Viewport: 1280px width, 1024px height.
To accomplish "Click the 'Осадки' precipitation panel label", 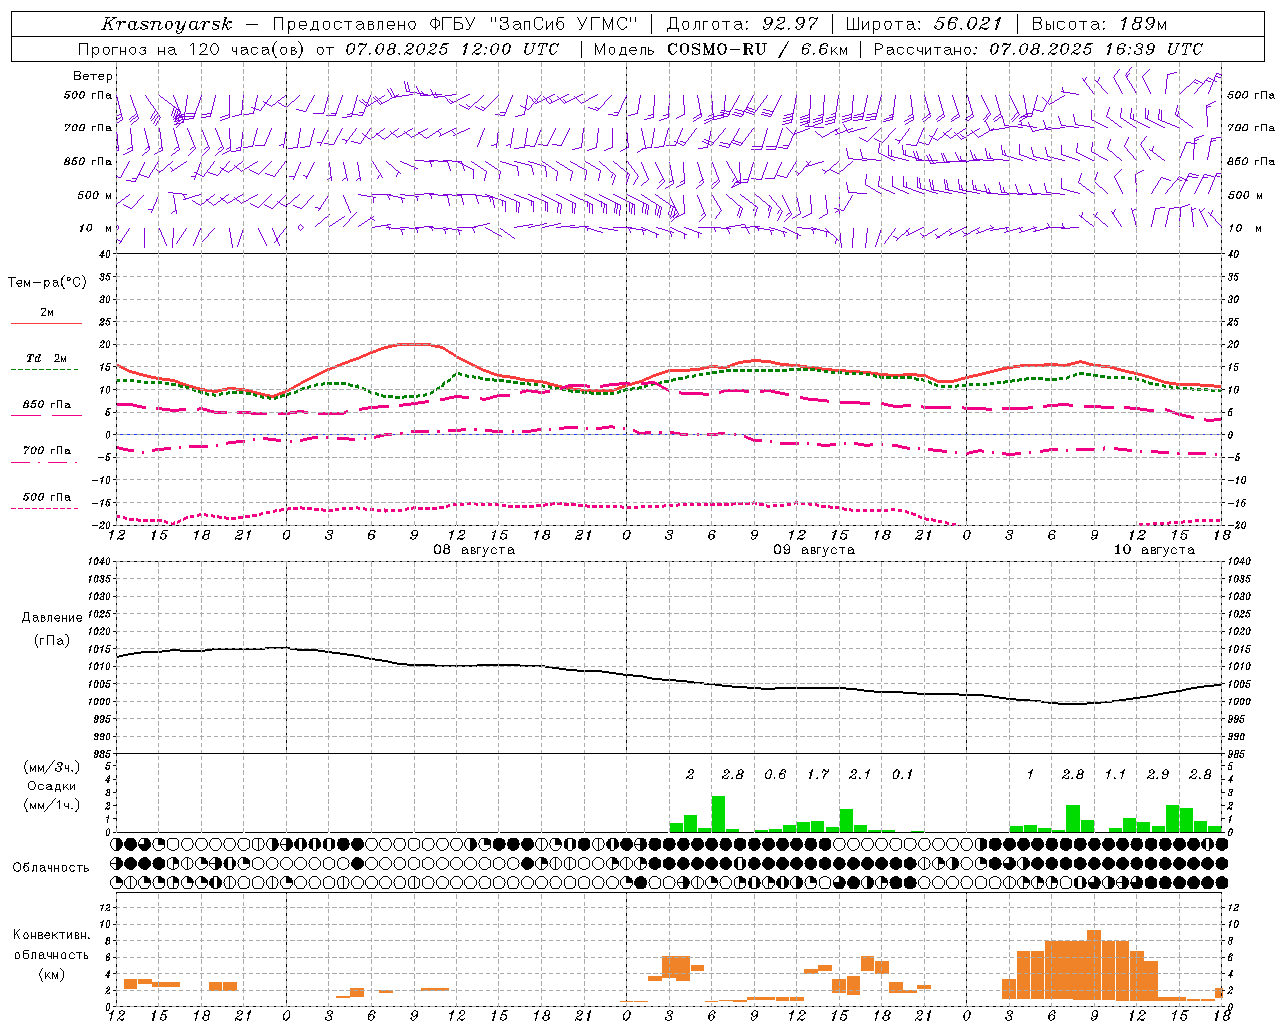I will click(x=51, y=786).
